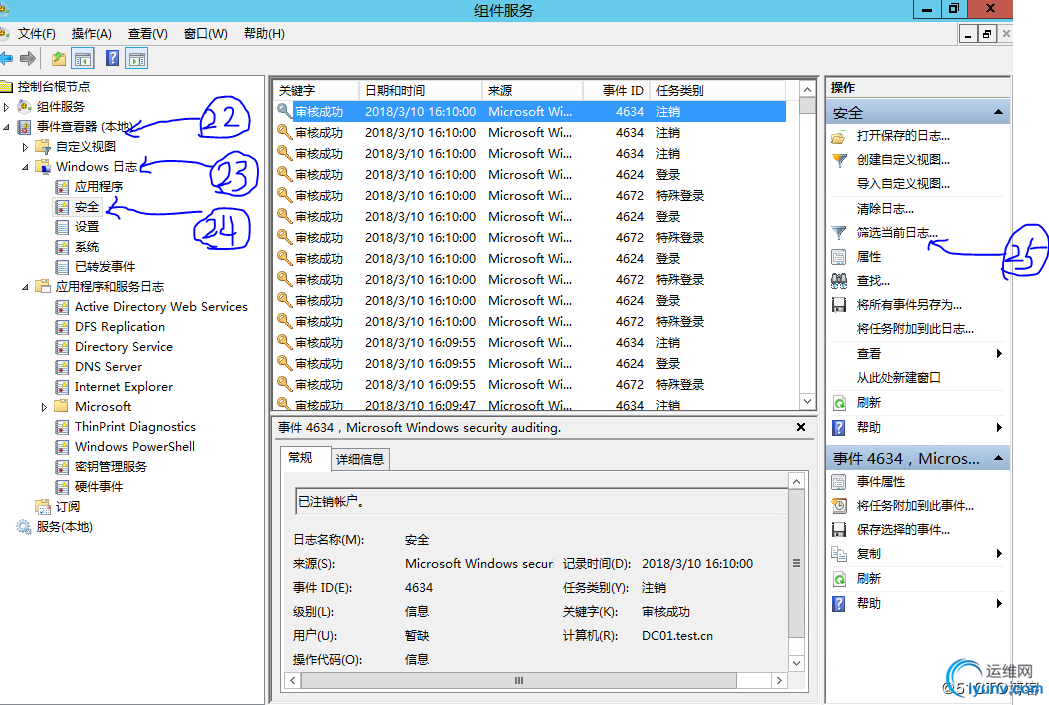
Task: Click 打开保存的日志 action
Action: pyautogui.click(x=902, y=136)
